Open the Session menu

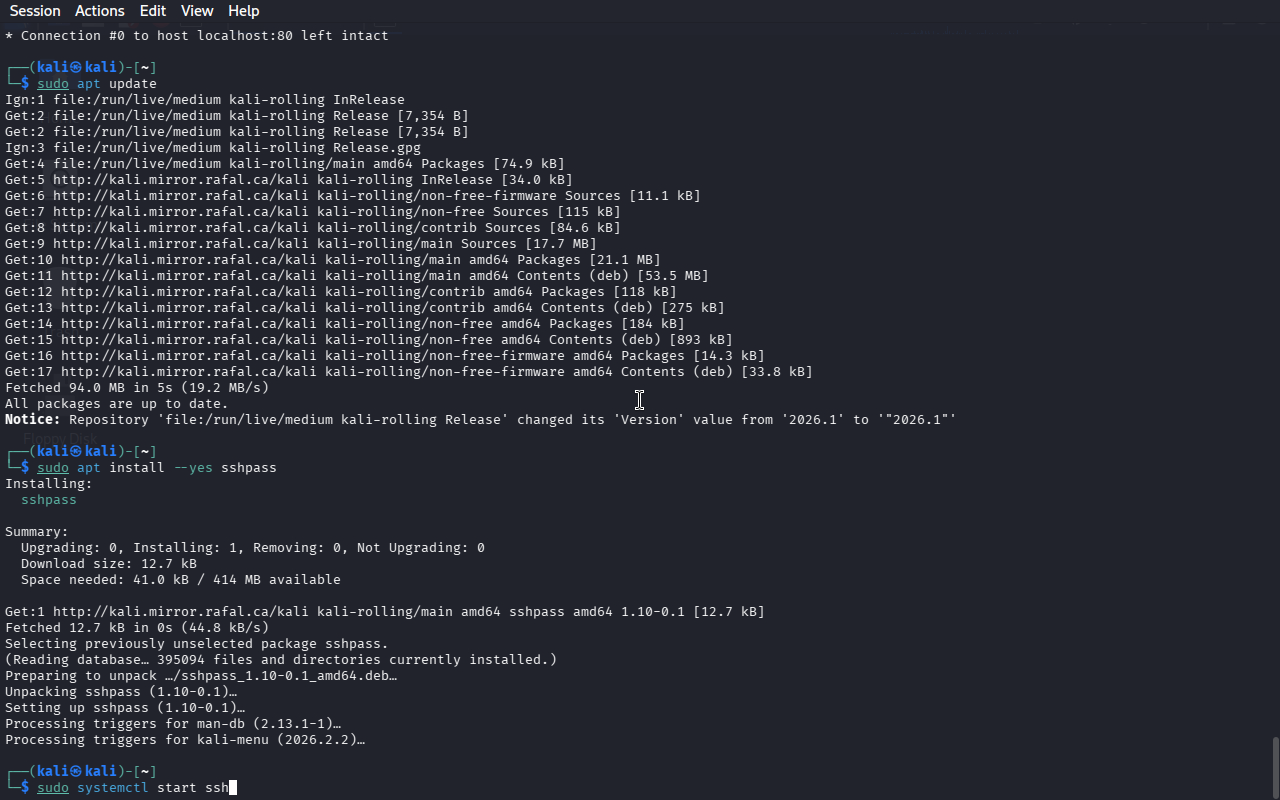[x=35, y=11]
